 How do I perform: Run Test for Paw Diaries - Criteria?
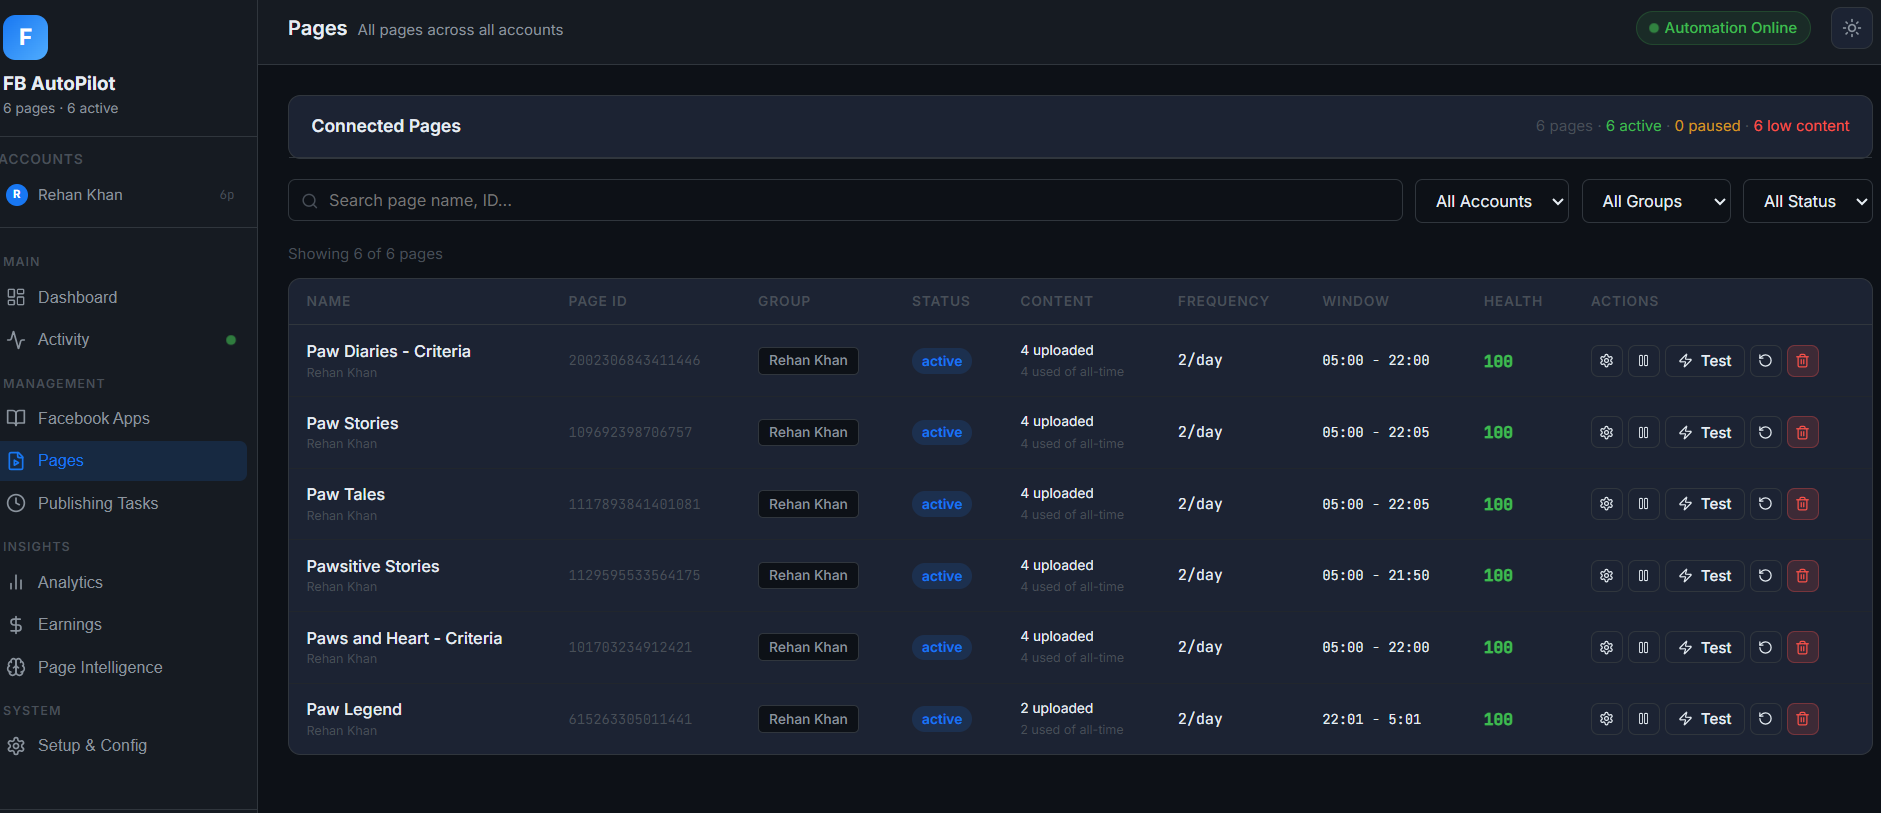(x=1704, y=361)
